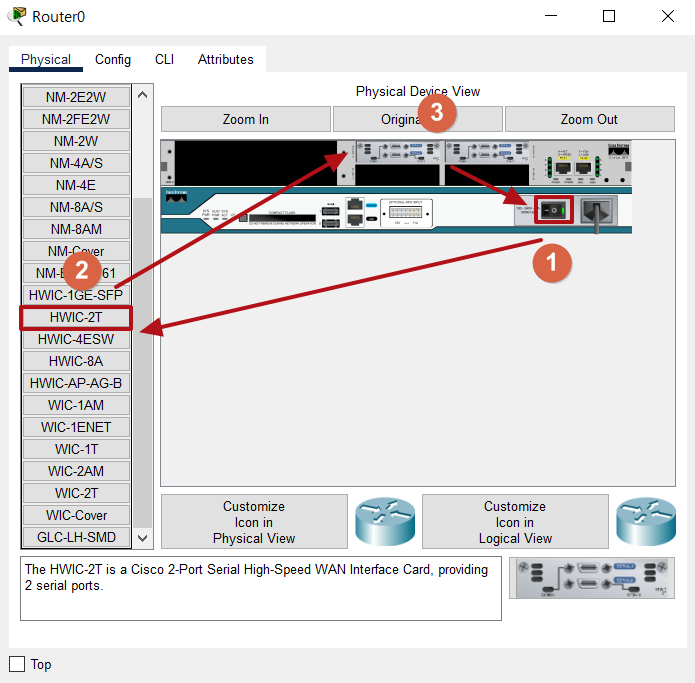Click Customize Icon in Physical View
Screen dimensions: 695x683
[254, 522]
